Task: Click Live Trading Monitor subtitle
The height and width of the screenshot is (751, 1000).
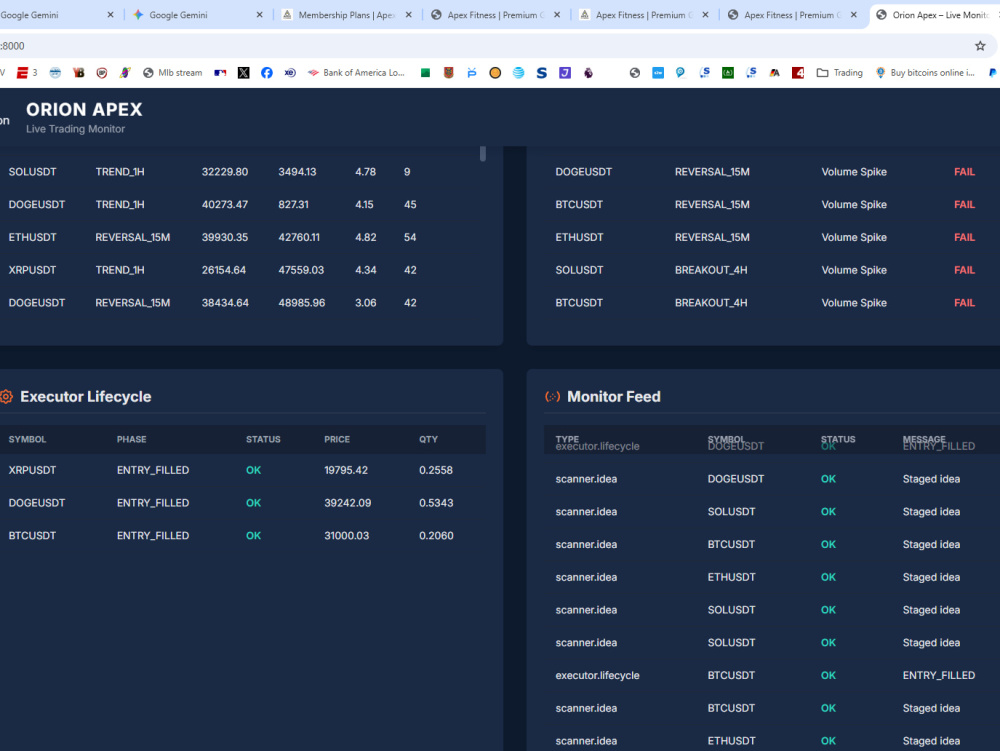Action: coord(75,129)
